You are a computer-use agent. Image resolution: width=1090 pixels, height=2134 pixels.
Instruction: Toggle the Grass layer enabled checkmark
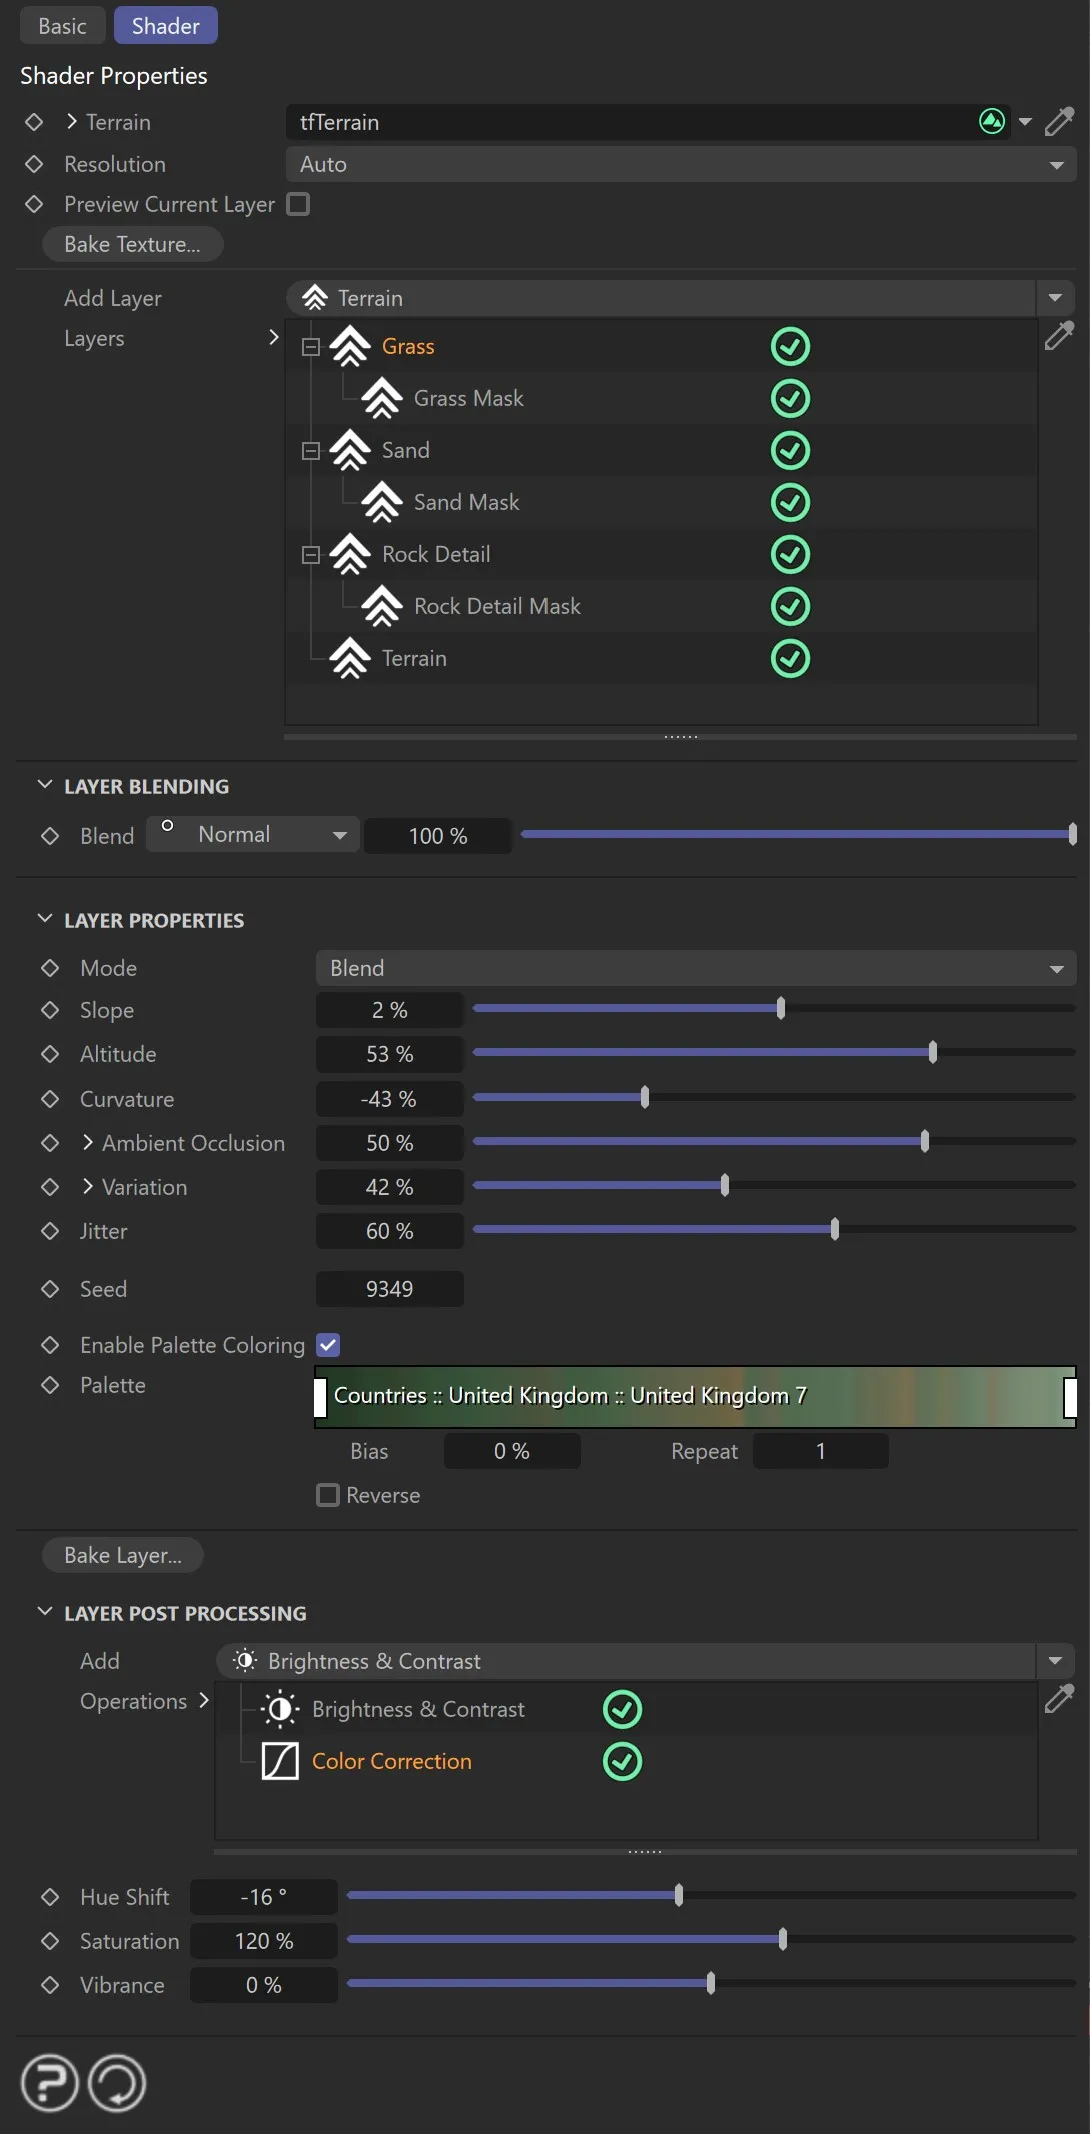pyautogui.click(x=790, y=346)
